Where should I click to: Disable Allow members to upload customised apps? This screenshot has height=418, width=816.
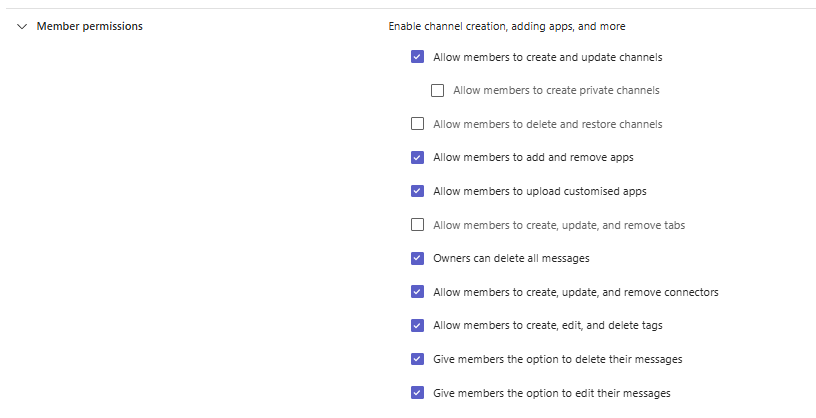click(x=417, y=192)
